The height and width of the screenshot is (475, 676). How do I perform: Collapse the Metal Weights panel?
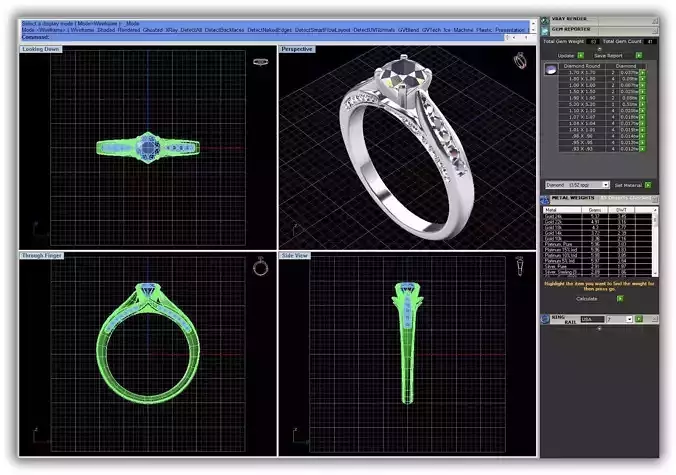(x=655, y=199)
